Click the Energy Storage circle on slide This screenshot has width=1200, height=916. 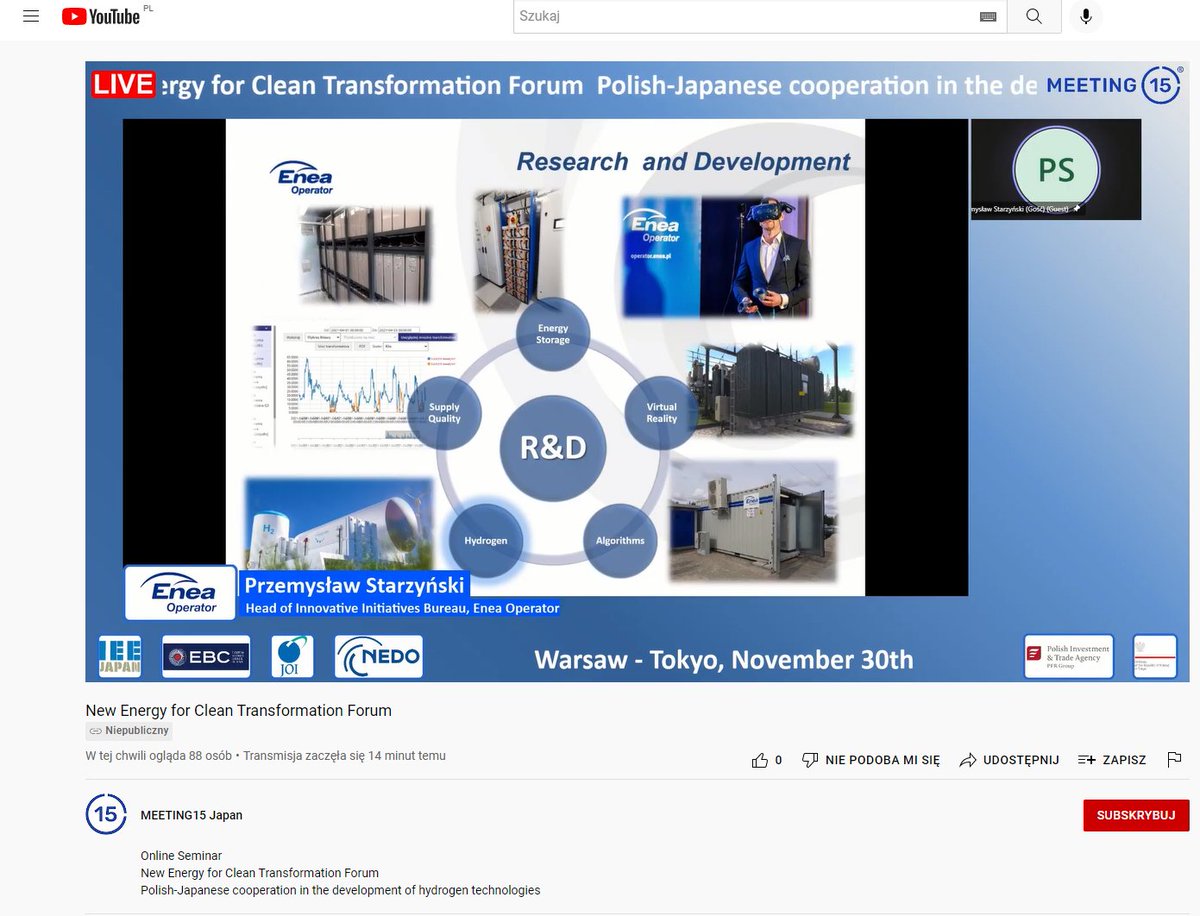[553, 334]
